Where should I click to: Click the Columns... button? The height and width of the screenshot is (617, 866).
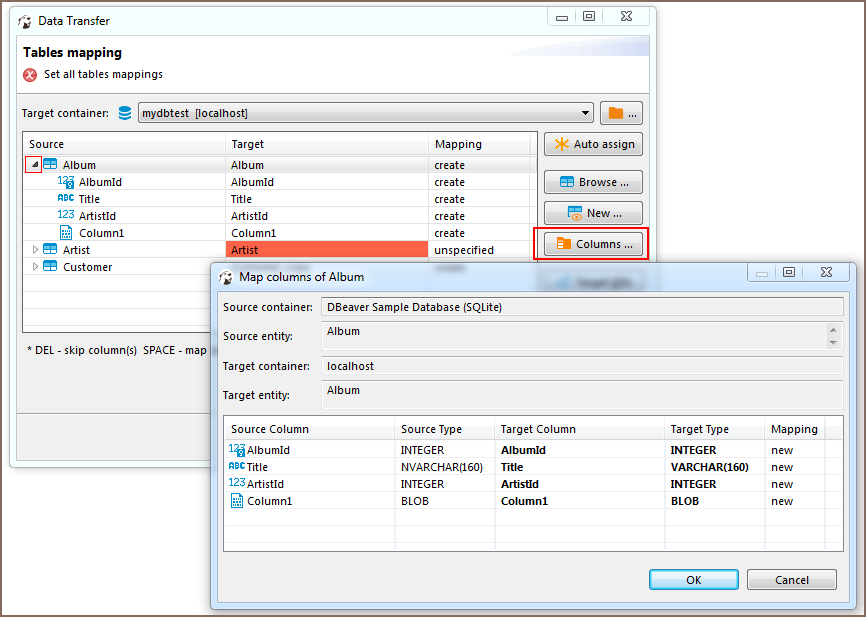point(593,244)
